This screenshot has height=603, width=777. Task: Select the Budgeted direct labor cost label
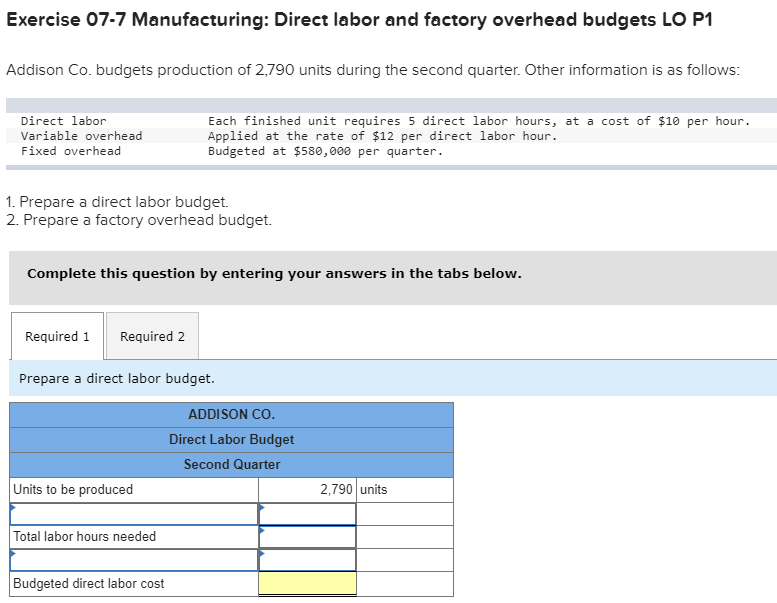coord(88,584)
